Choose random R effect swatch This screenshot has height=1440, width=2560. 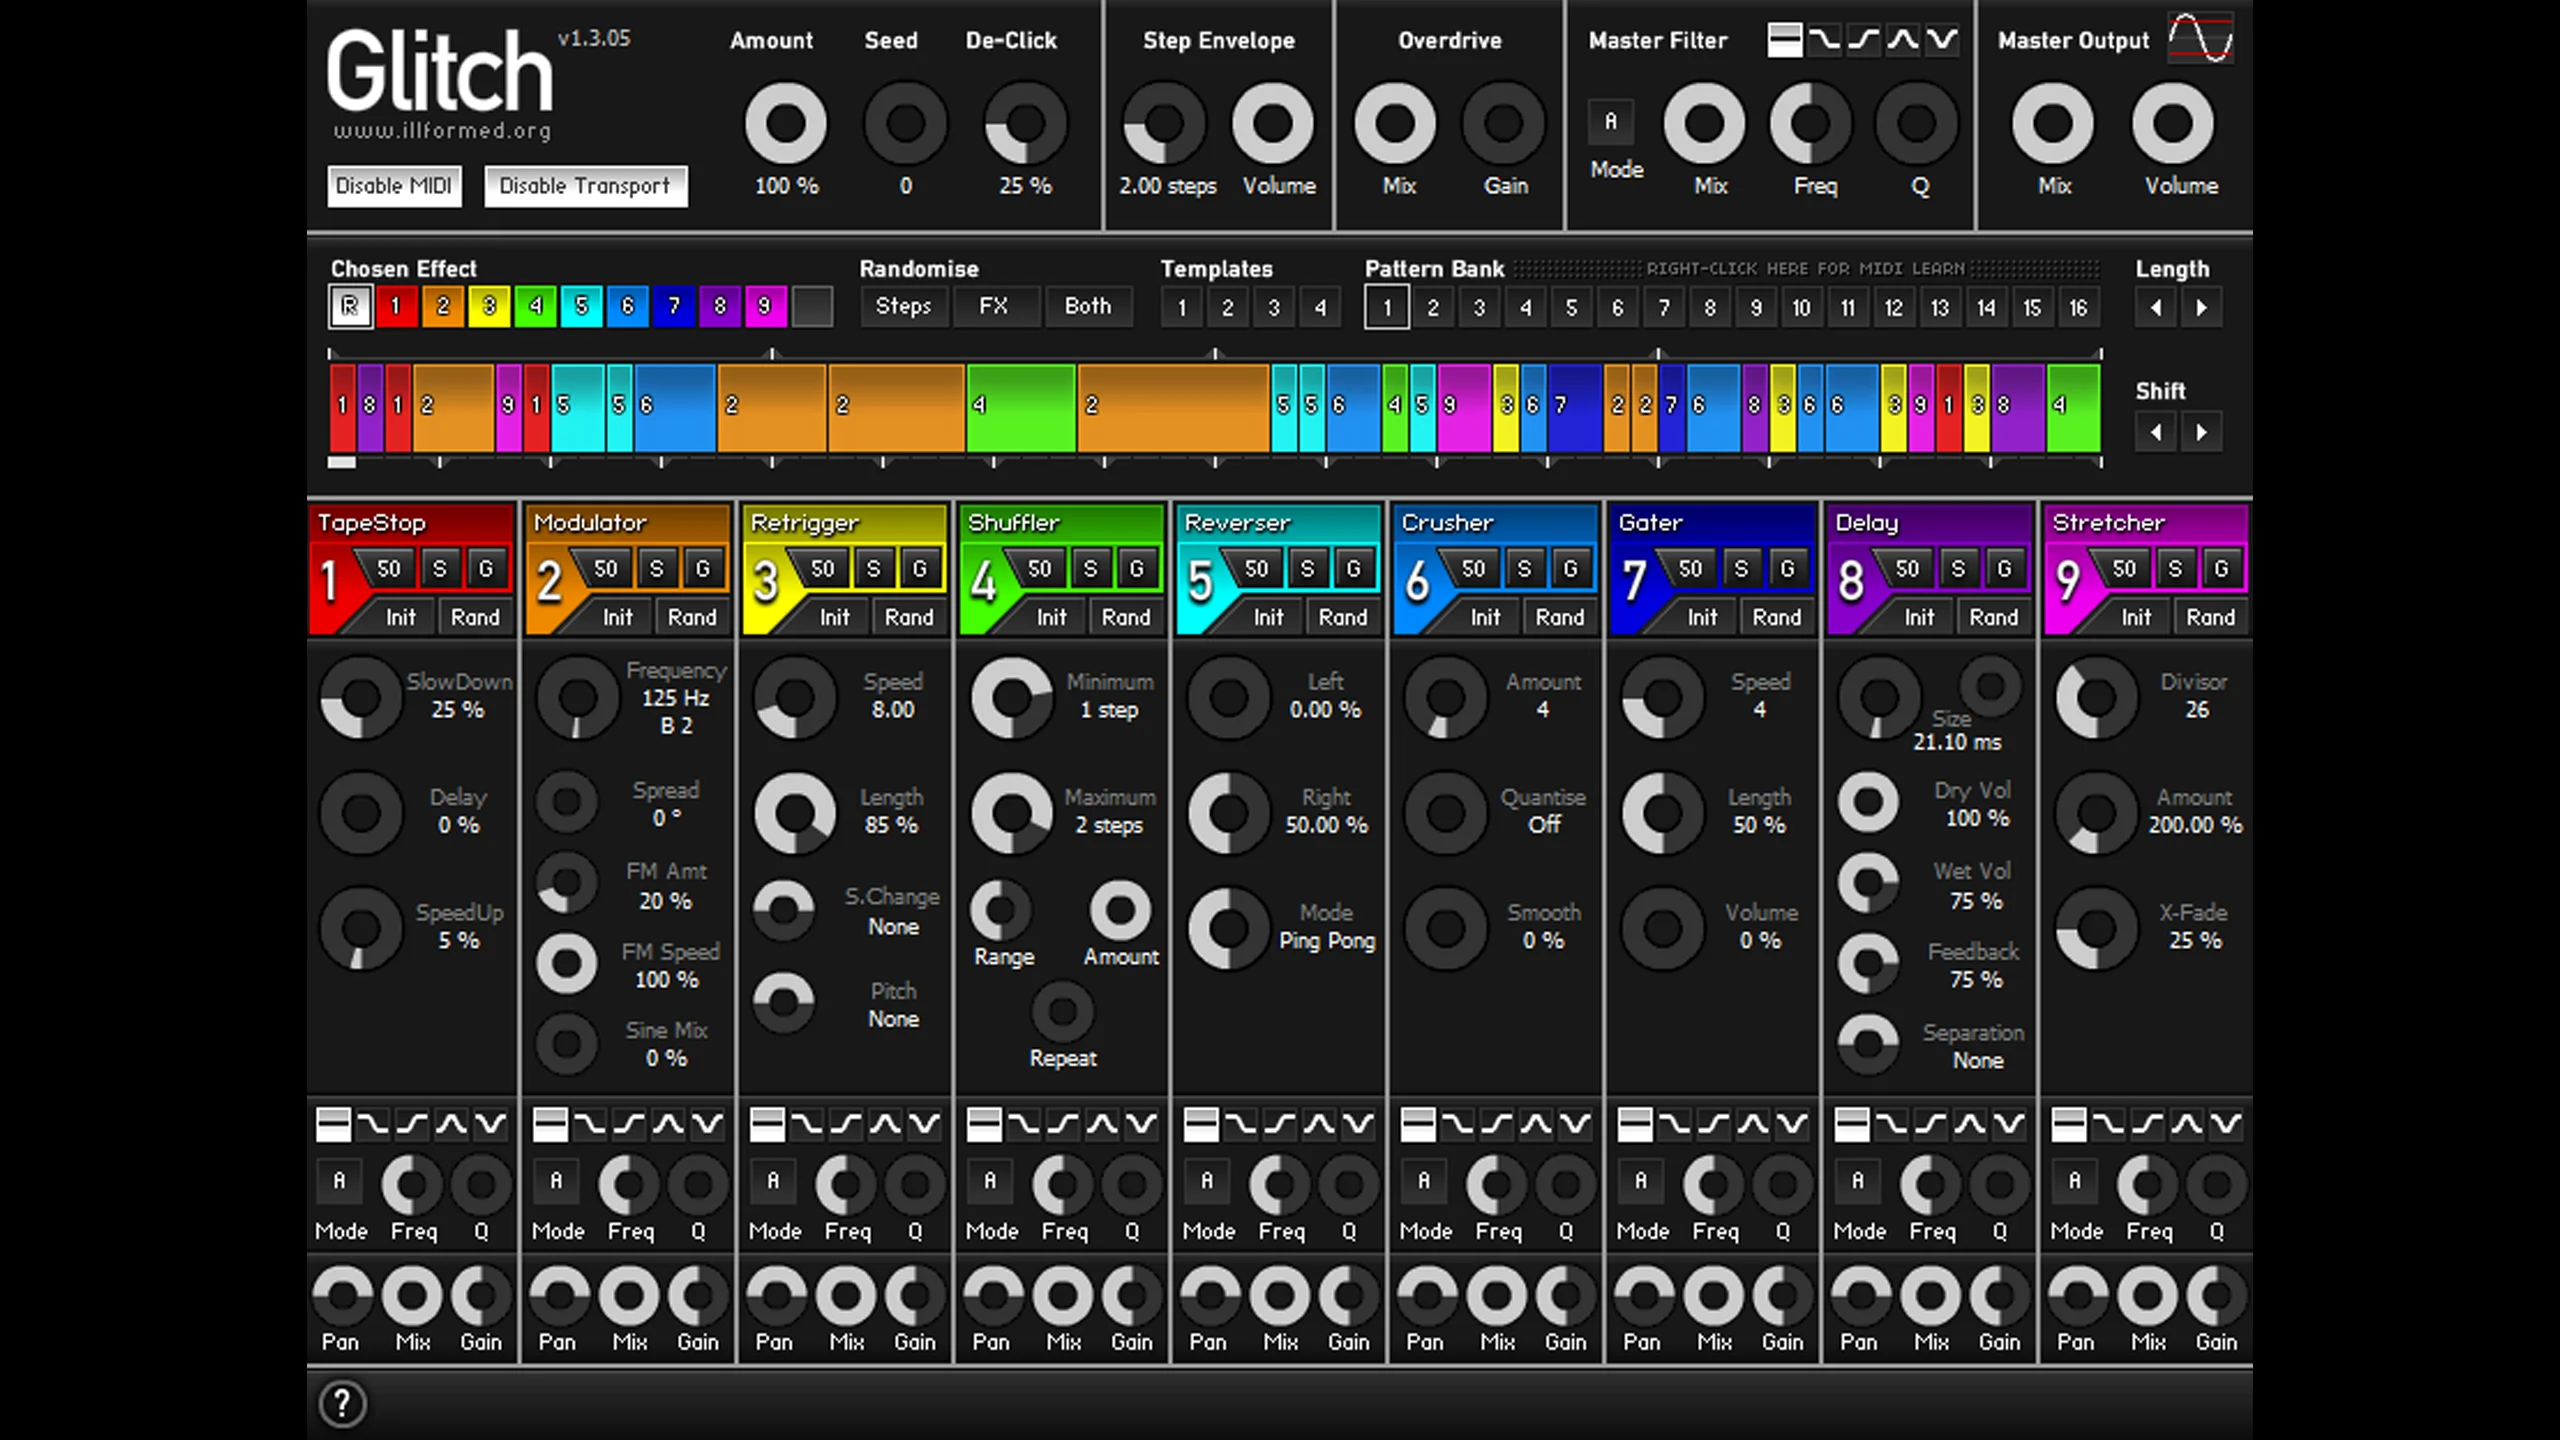[x=350, y=306]
